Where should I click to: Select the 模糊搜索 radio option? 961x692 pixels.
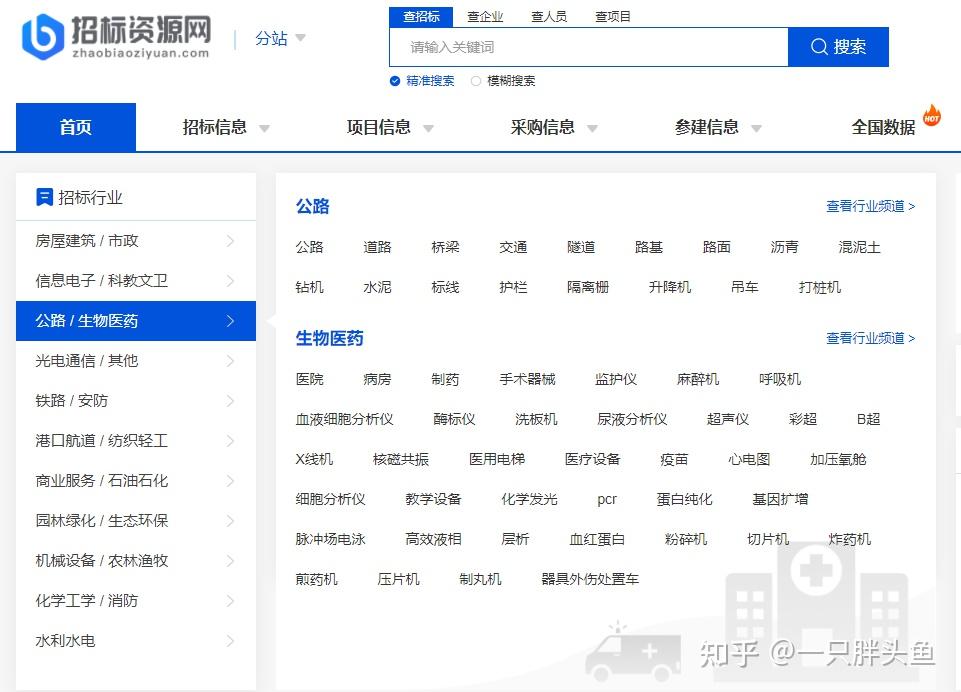point(476,81)
